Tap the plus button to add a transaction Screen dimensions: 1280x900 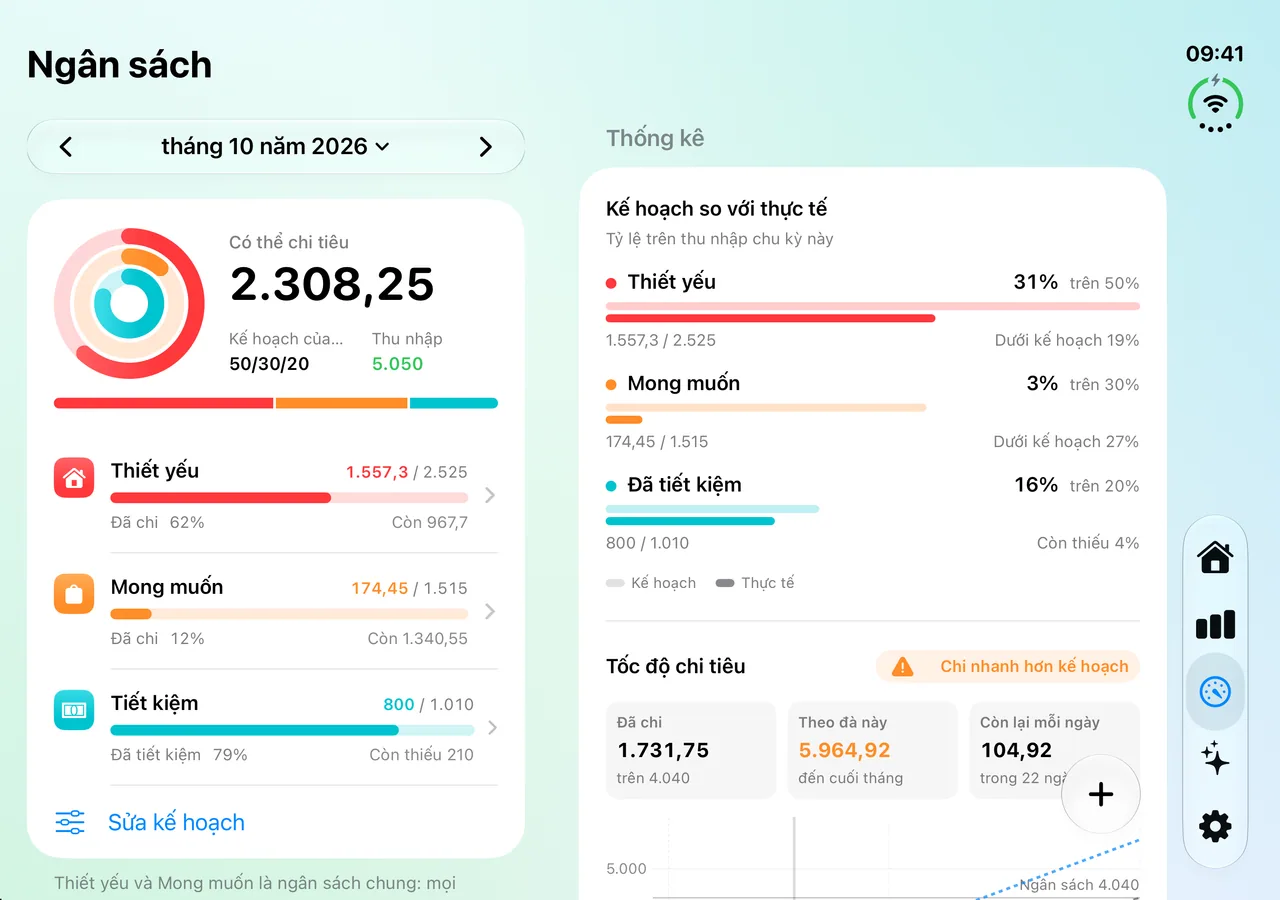click(x=1101, y=795)
